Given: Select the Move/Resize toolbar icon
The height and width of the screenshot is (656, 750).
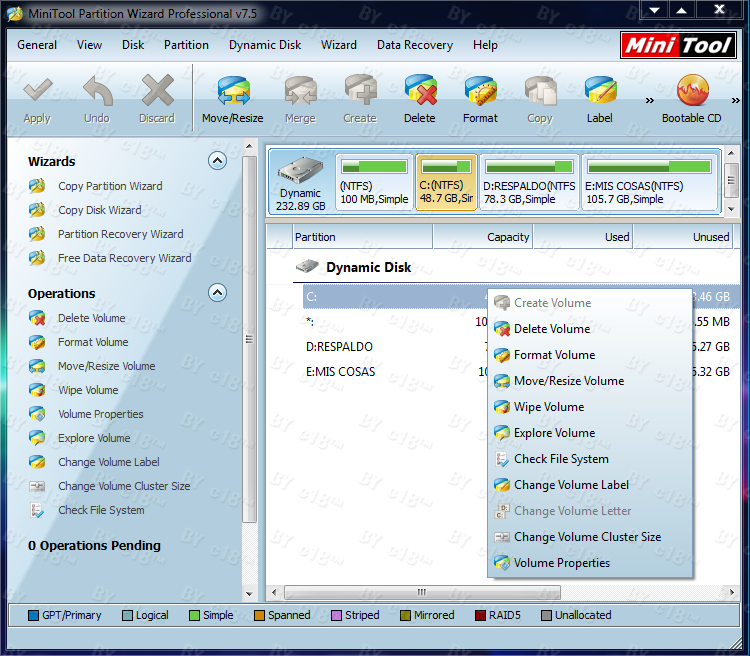Looking at the screenshot, I should pyautogui.click(x=233, y=90).
